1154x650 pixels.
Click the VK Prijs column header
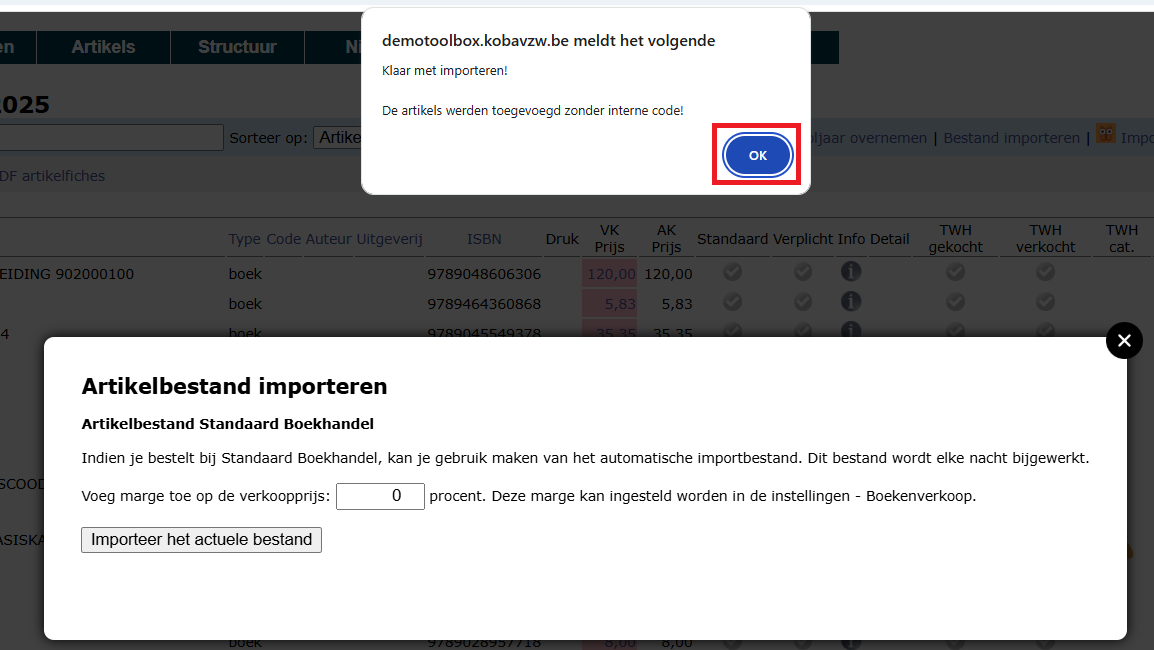point(609,239)
